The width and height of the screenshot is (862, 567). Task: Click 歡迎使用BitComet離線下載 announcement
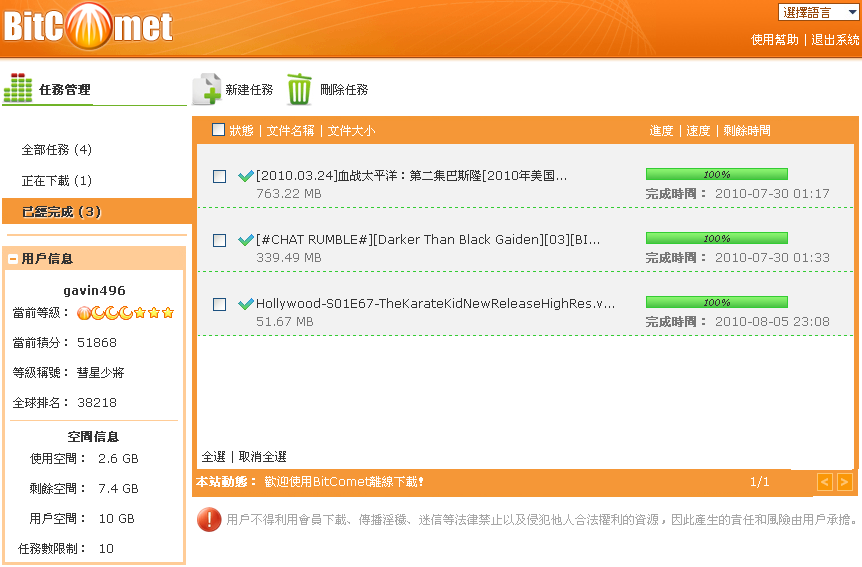point(344,482)
